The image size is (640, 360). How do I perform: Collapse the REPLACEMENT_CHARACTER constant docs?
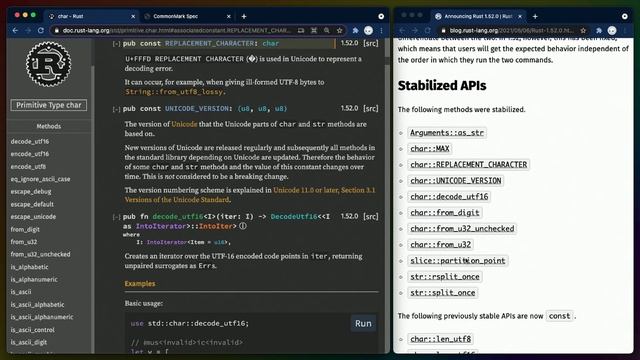click(116, 44)
